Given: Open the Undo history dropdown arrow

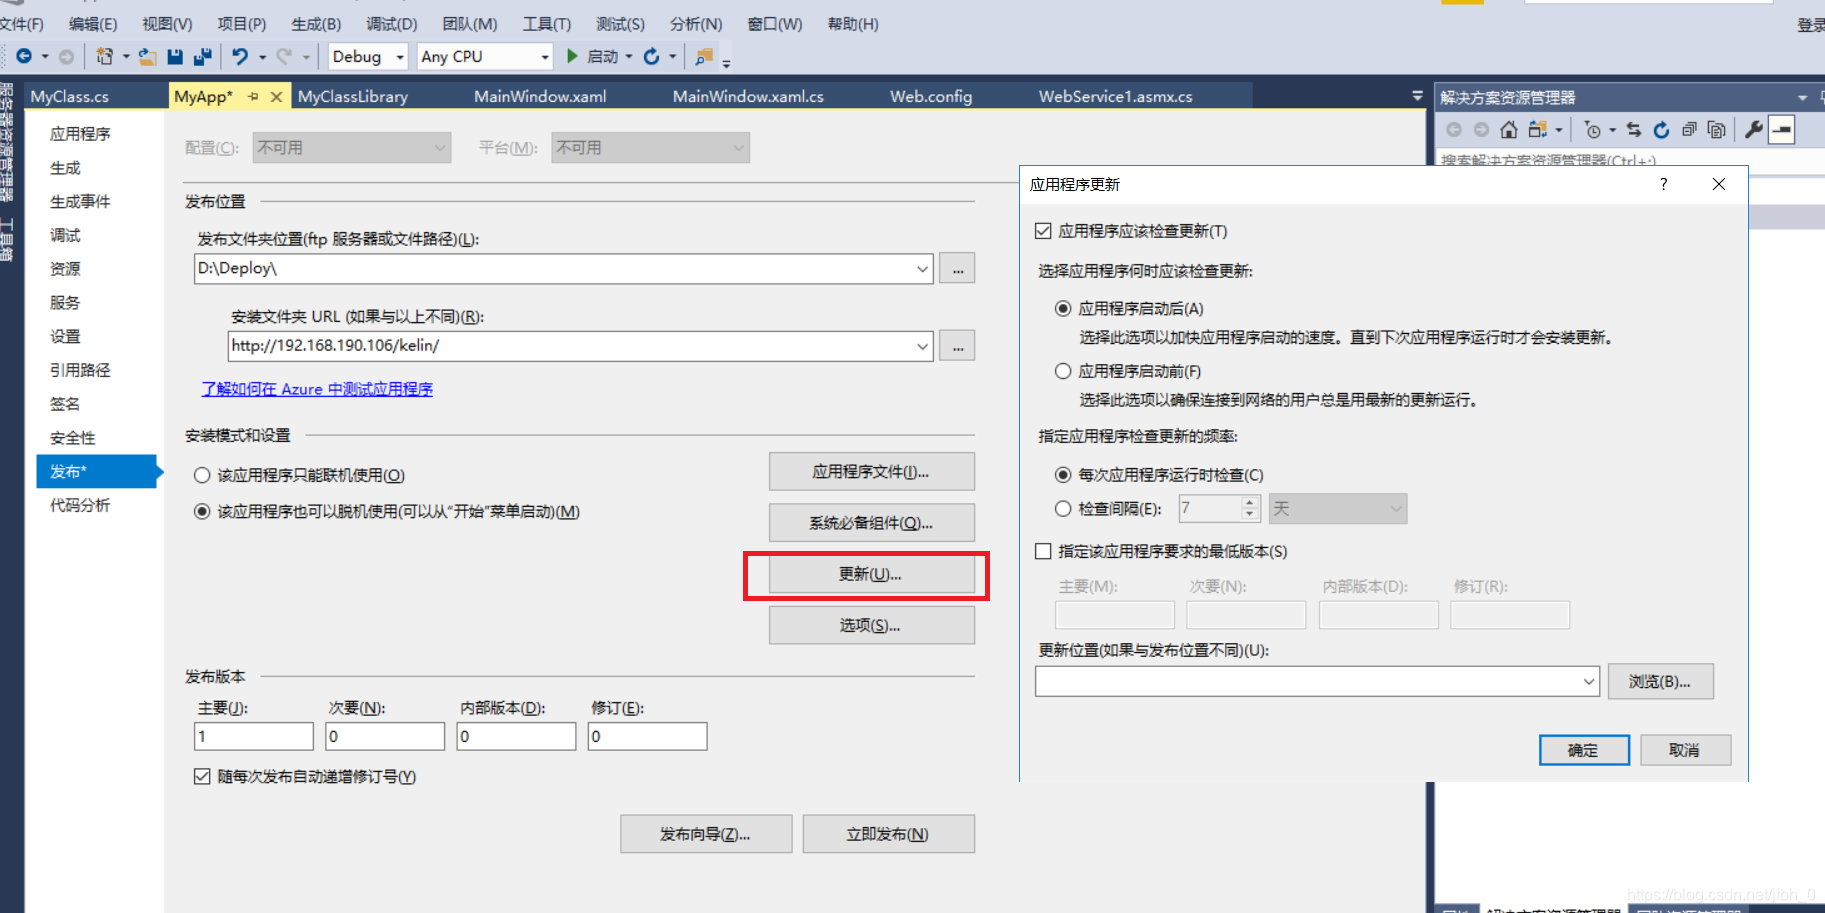Looking at the screenshot, I should (x=262, y=57).
